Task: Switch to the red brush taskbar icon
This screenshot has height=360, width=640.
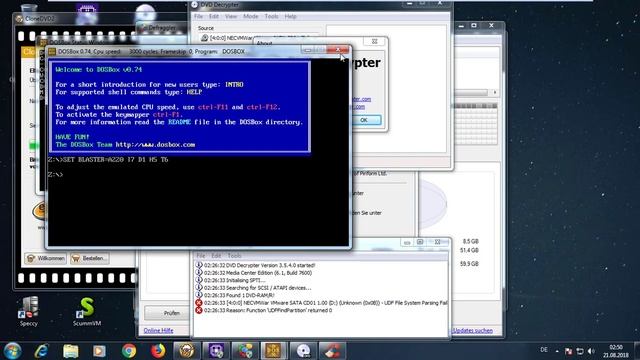Action: tap(332, 351)
